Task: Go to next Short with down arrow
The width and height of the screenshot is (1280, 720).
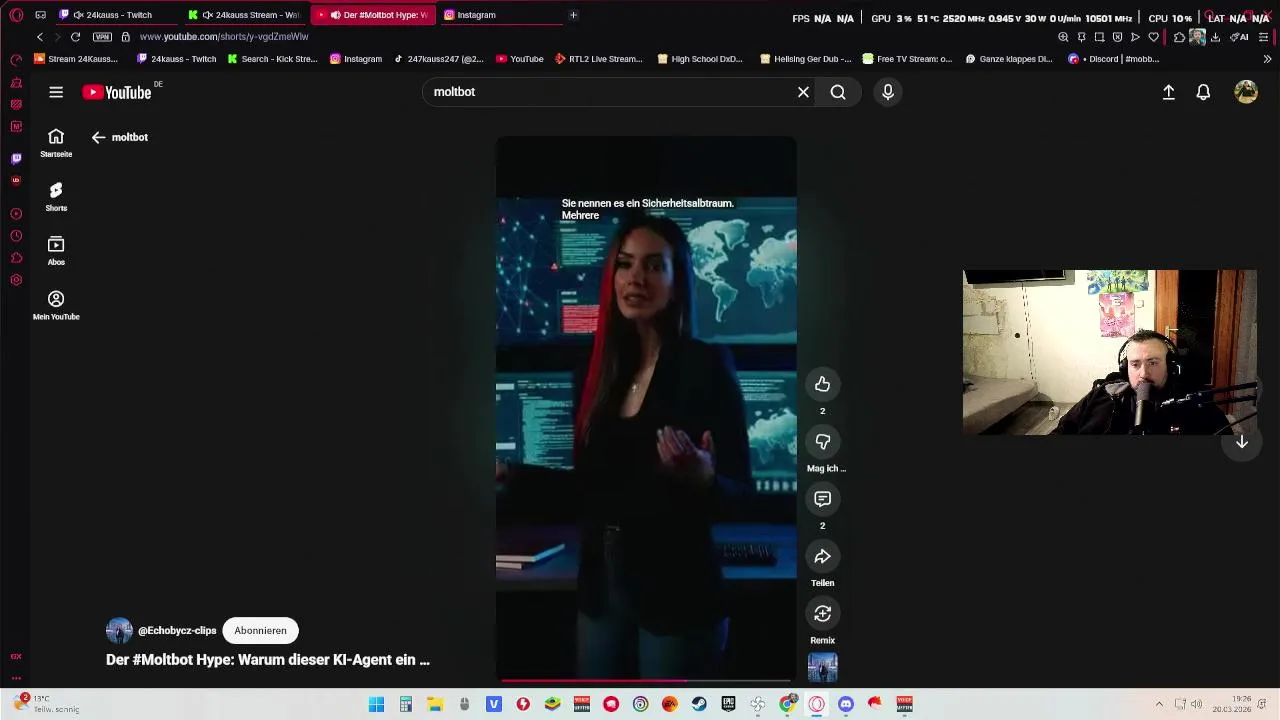Action: [1242, 442]
